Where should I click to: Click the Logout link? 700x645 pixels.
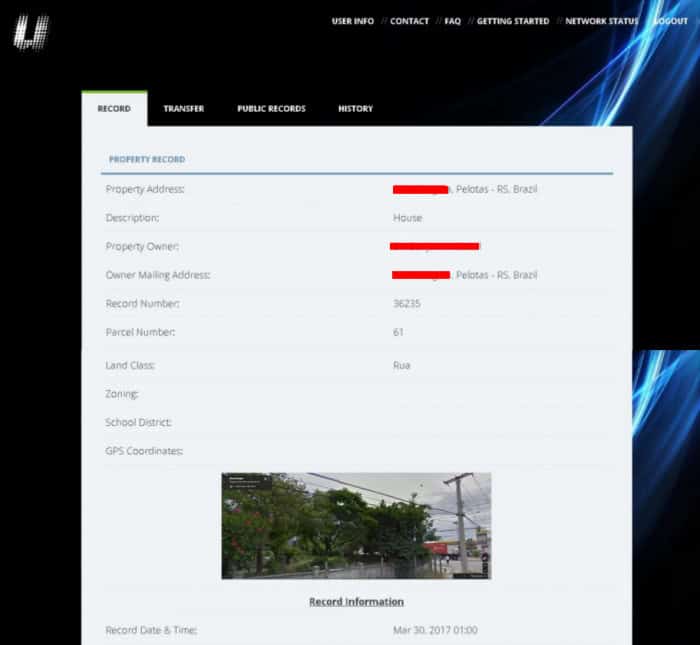coord(671,21)
